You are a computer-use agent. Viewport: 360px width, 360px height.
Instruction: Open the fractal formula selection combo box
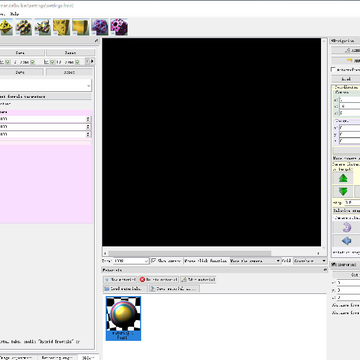46,85
